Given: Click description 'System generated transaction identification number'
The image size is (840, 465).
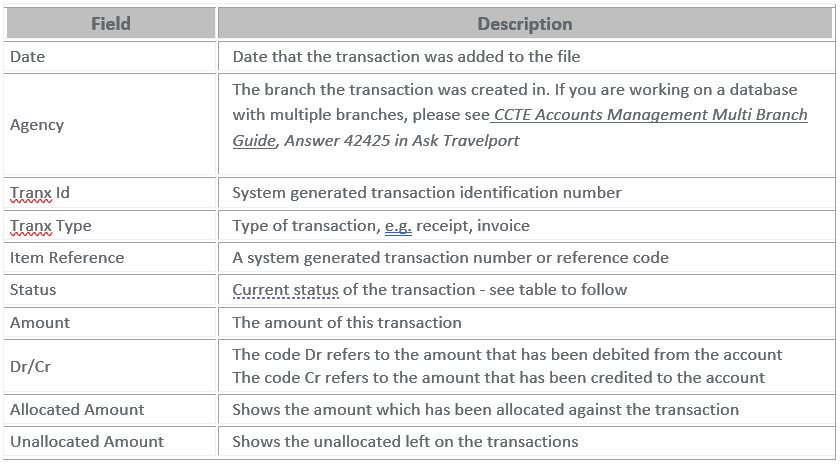Looking at the screenshot, I should click(x=427, y=193).
